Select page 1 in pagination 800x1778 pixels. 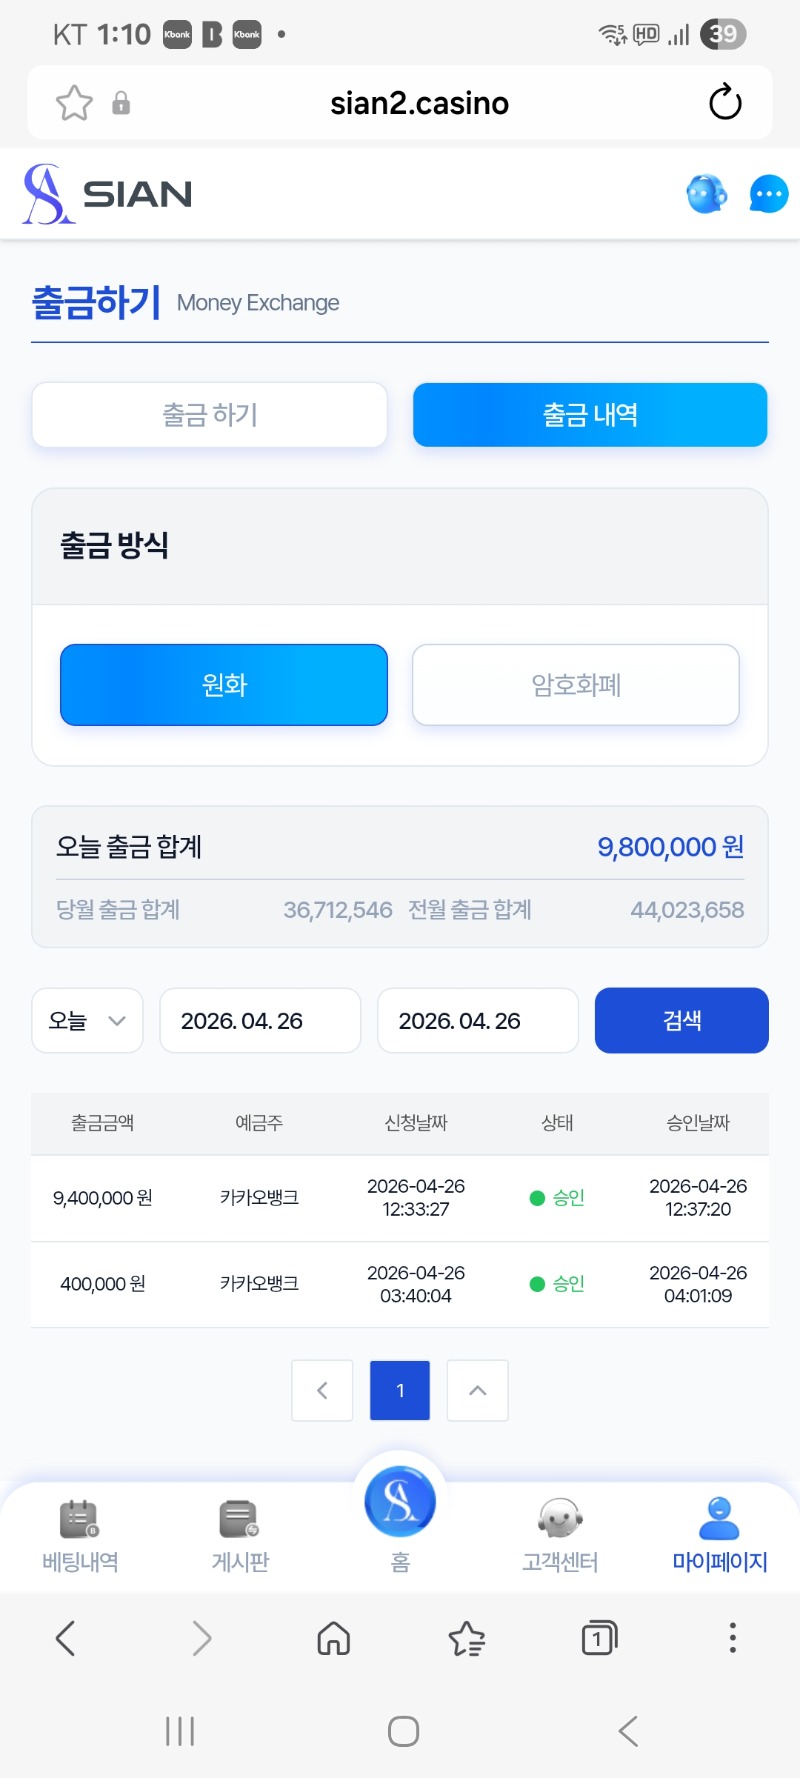point(400,1390)
